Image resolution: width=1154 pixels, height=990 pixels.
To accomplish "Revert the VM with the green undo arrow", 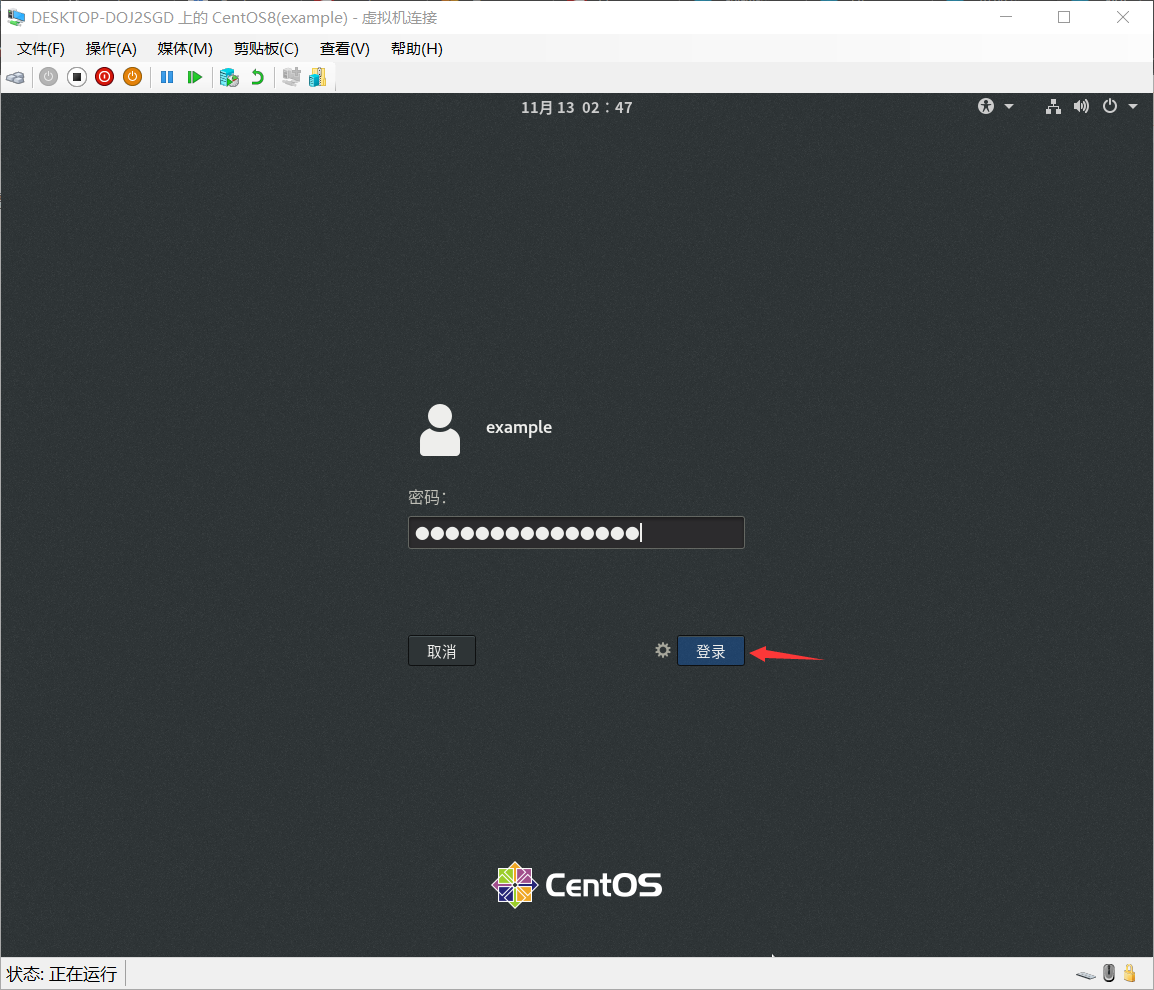I will [257, 77].
